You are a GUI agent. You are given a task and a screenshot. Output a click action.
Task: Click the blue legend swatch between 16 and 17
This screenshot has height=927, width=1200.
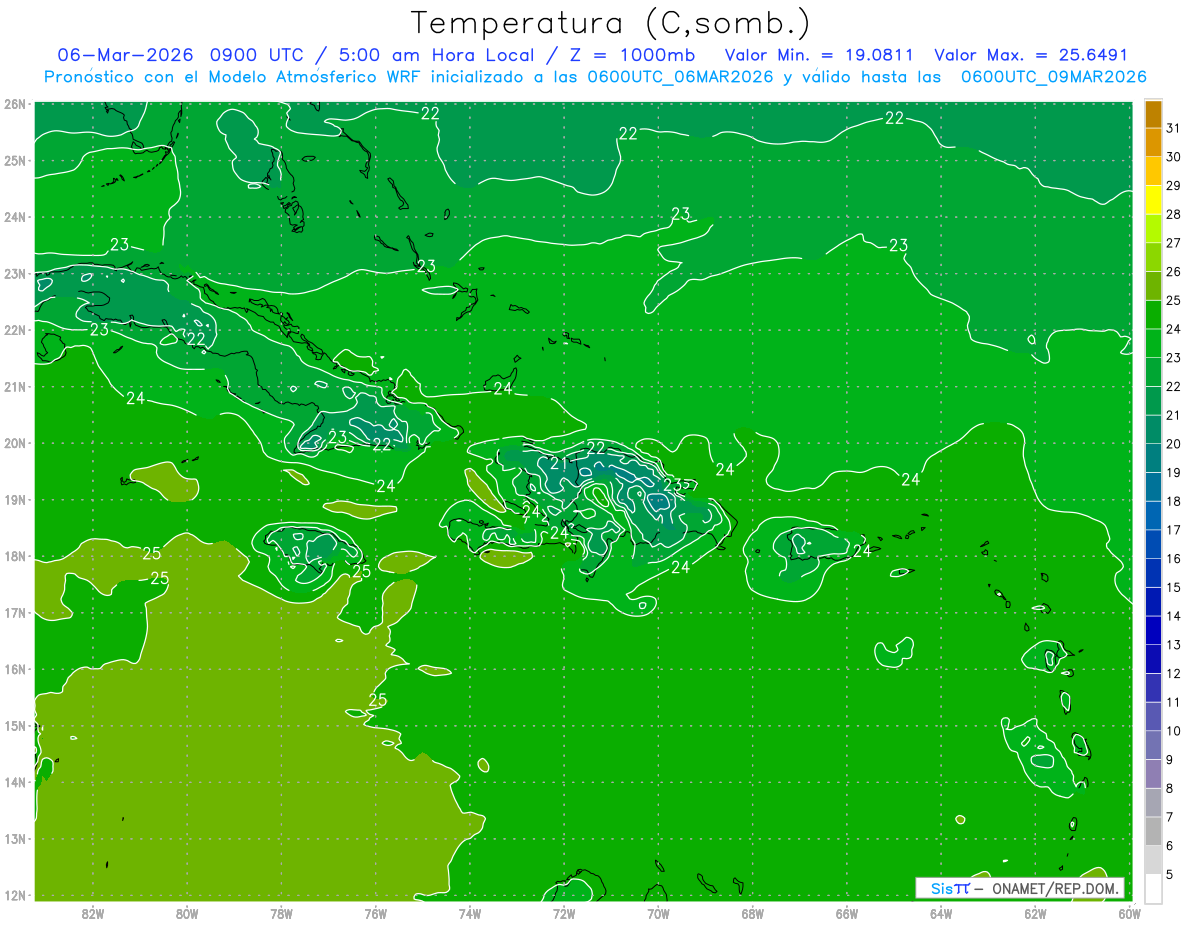click(1153, 544)
